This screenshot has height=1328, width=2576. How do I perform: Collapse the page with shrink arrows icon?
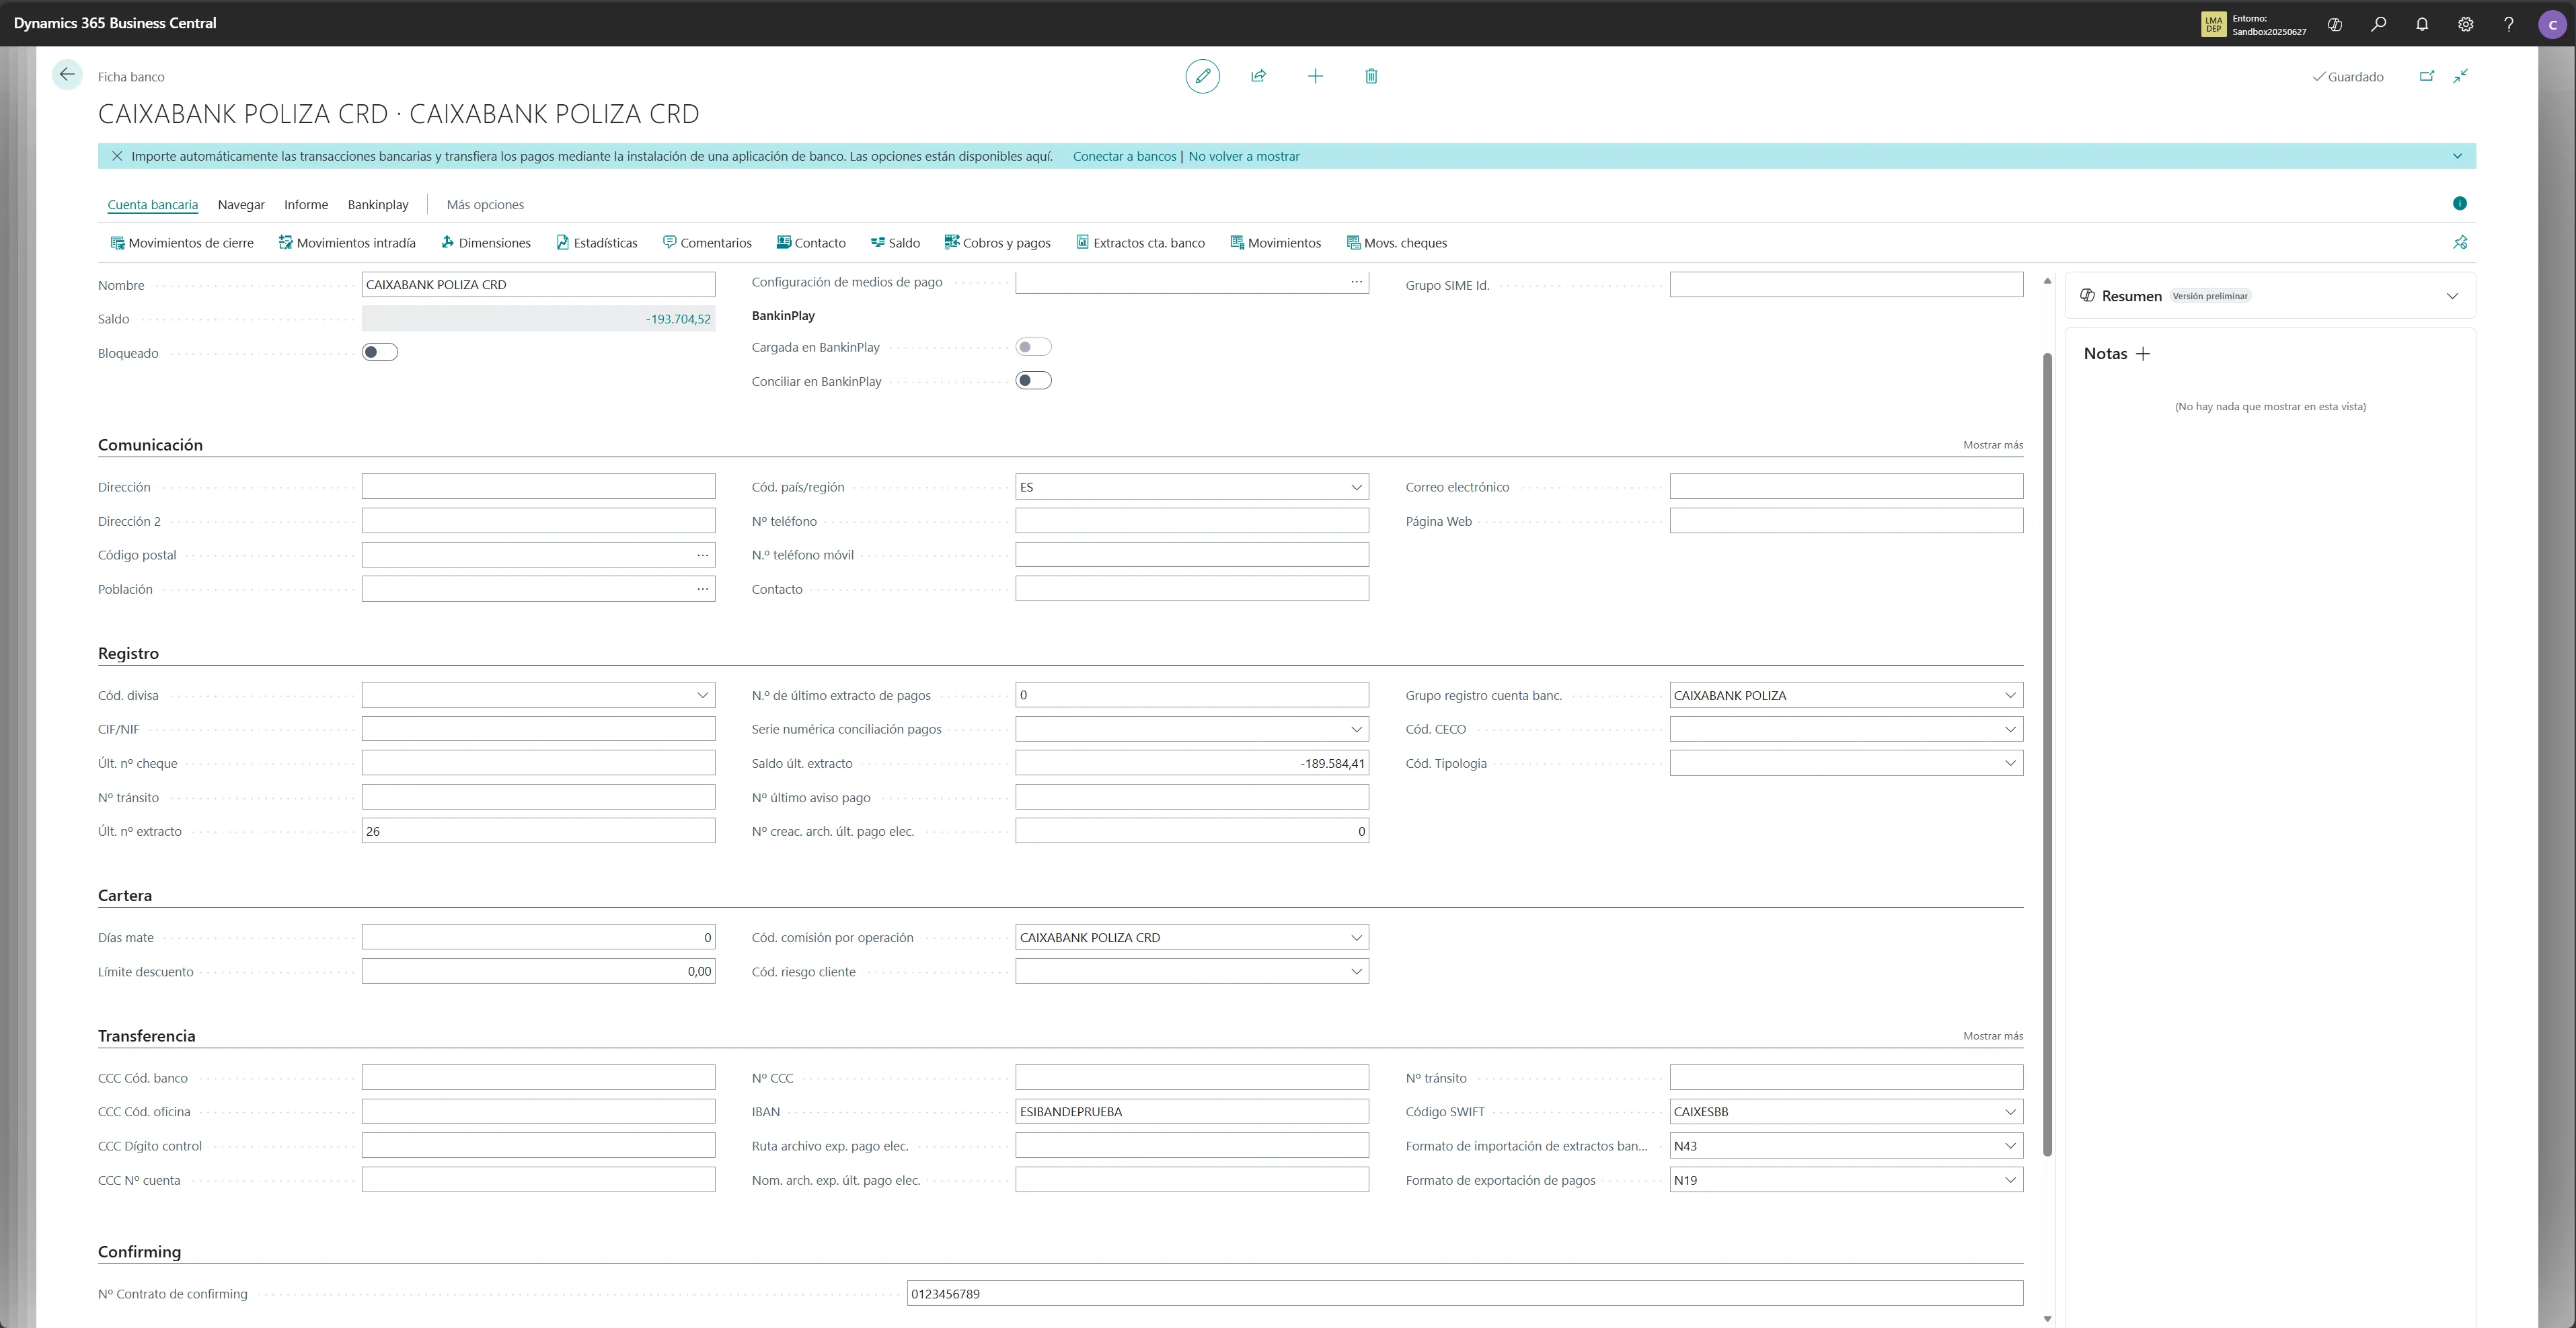(2461, 76)
